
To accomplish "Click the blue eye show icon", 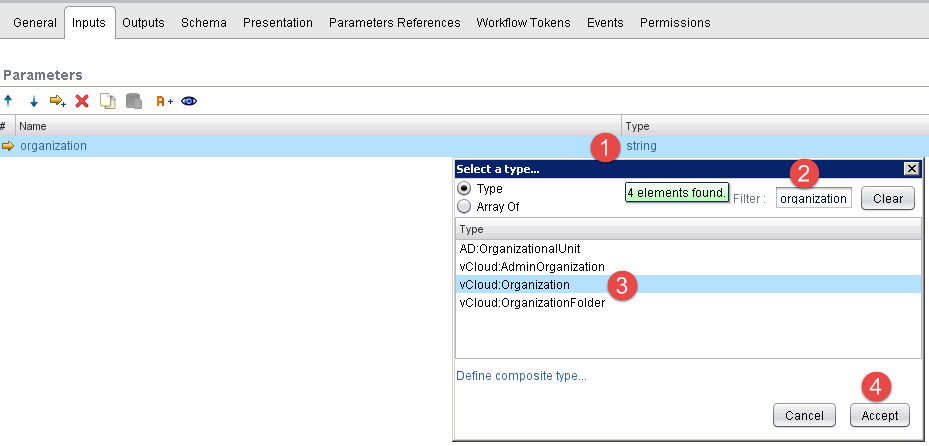I will click(189, 101).
